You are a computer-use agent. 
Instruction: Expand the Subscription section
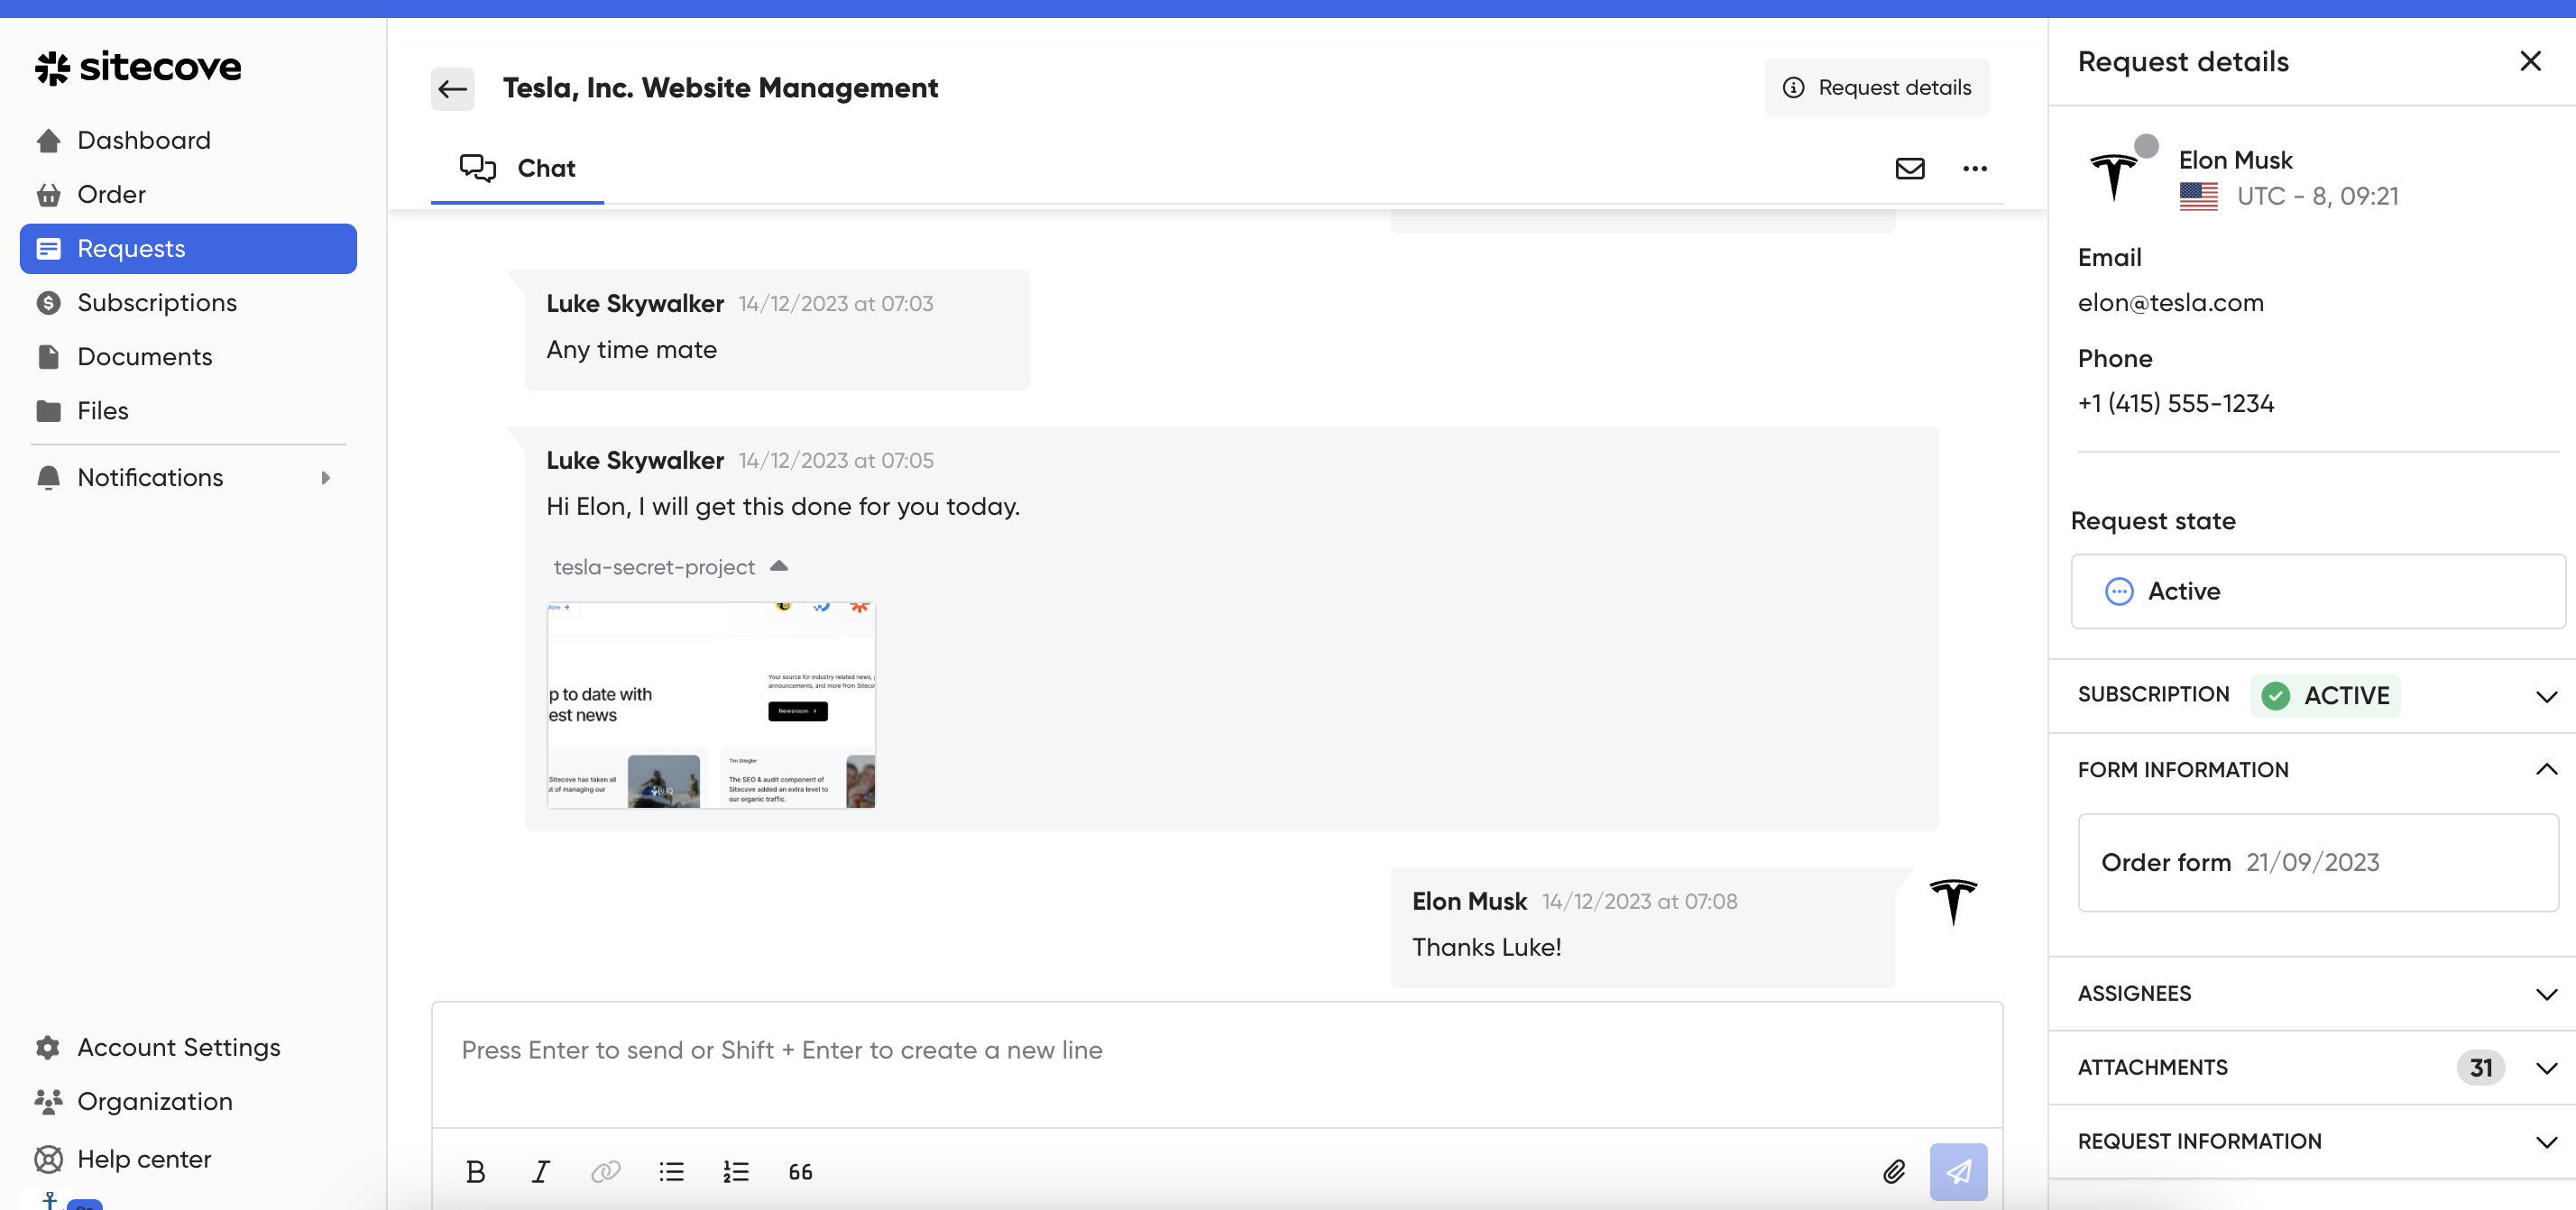pos(2545,696)
